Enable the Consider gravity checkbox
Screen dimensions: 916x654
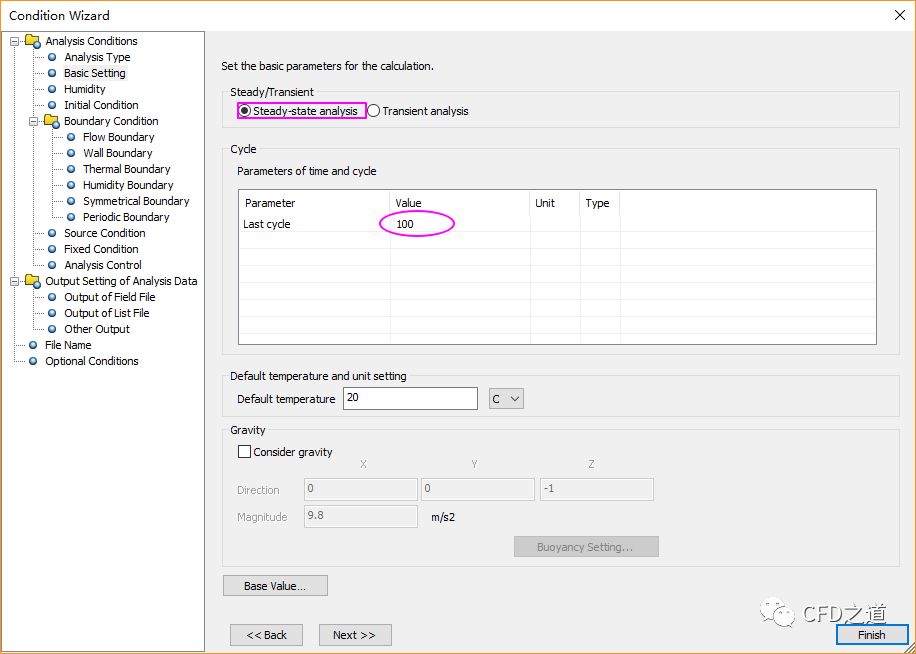click(x=245, y=452)
